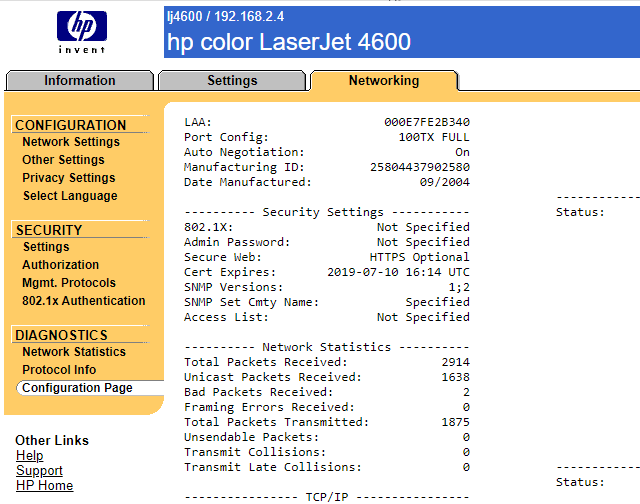The image size is (640, 504).
Task: Click the TCP/IP section divider text
Action: 327,497
